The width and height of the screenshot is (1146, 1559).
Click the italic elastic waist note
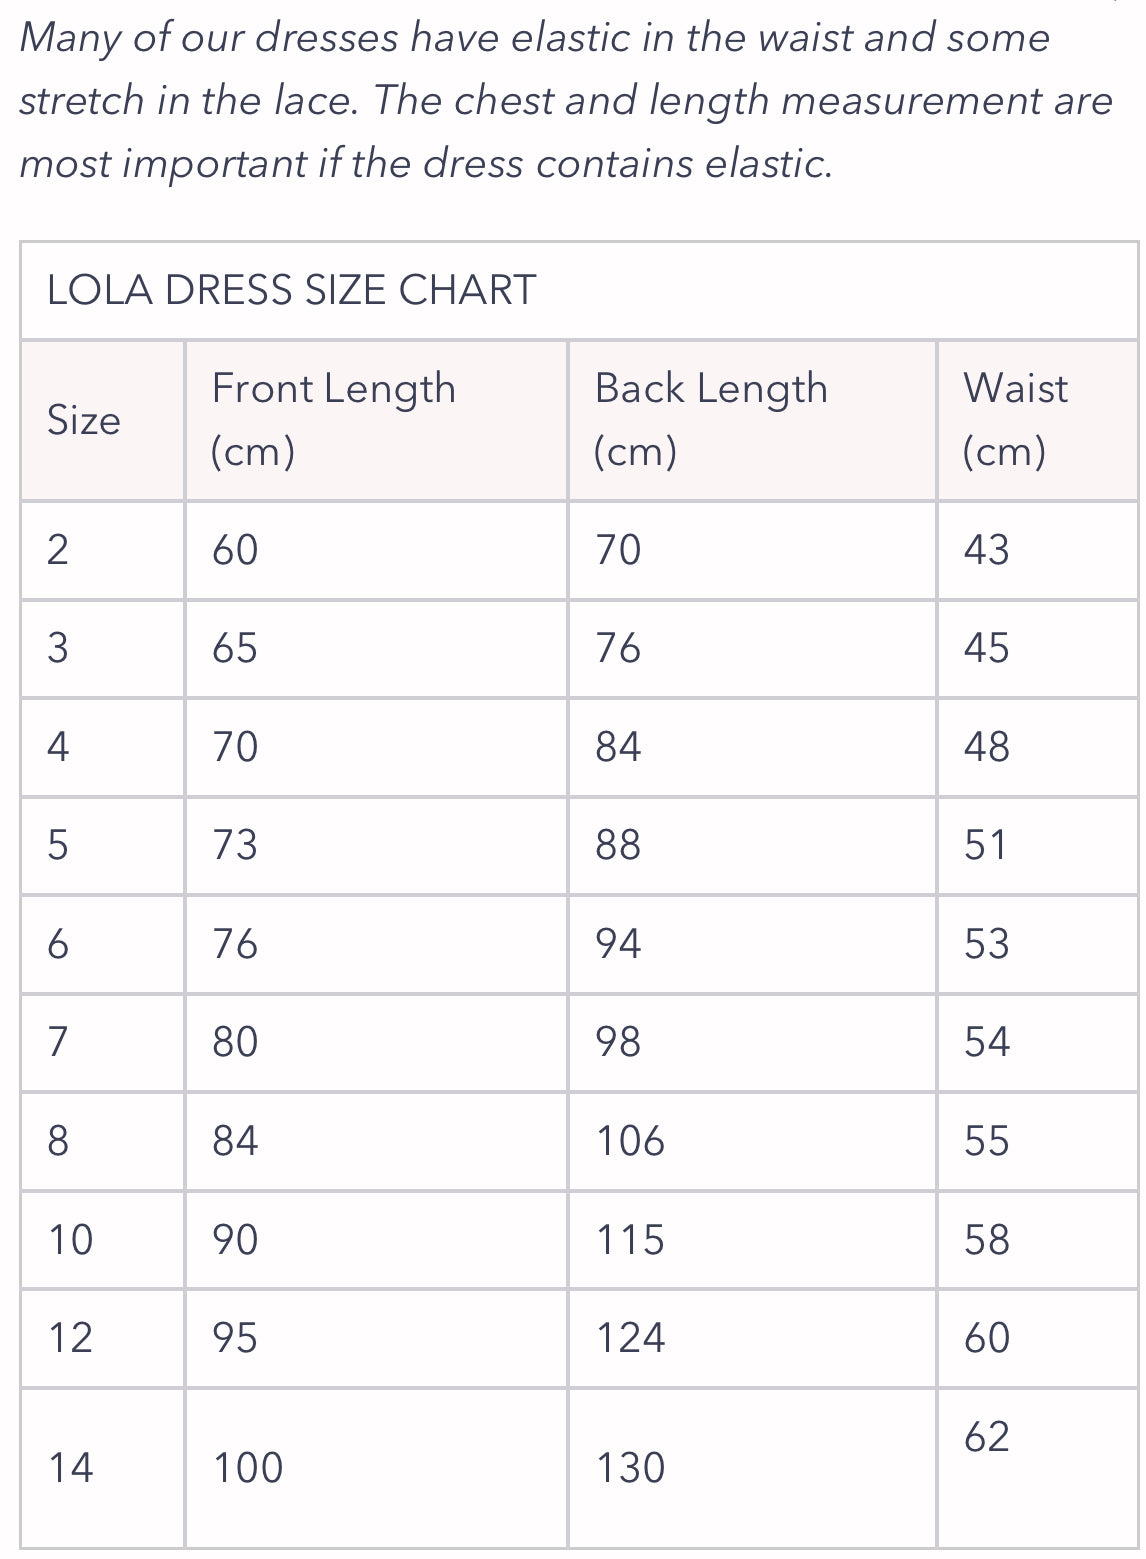pyautogui.click(x=566, y=100)
